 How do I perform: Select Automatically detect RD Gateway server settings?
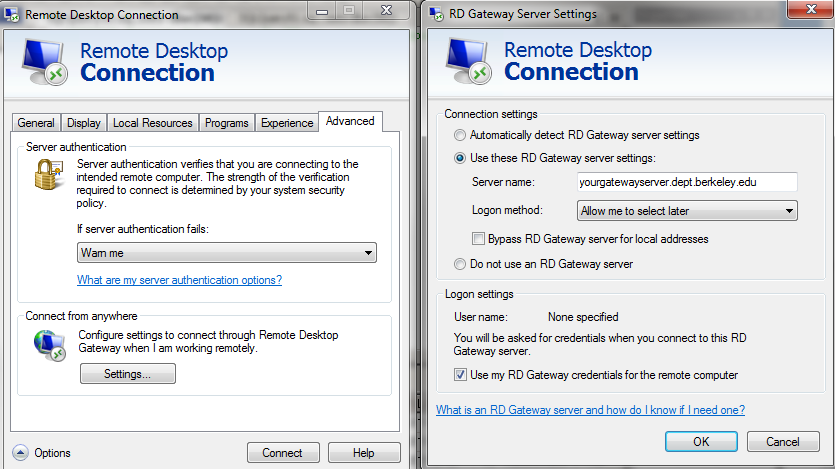[x=460, y=135]
